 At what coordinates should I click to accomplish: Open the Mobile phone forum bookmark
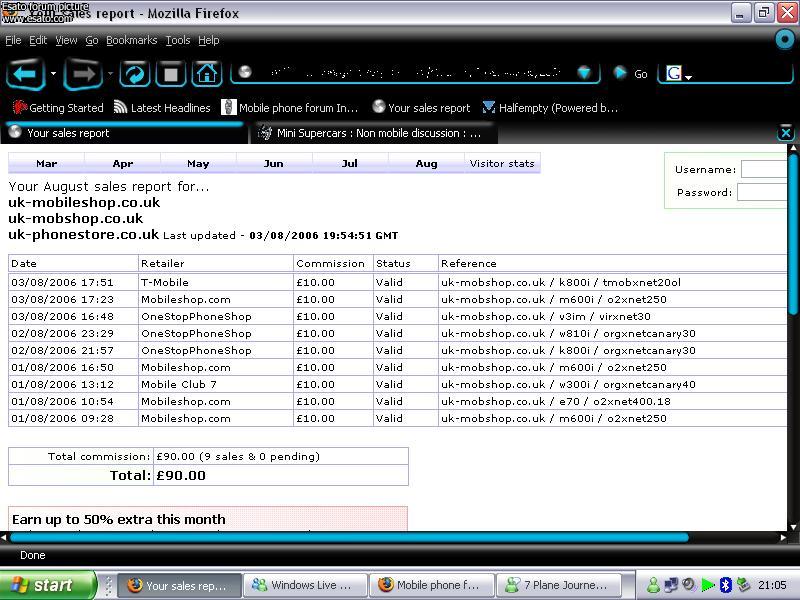pyautogui.click(x=289, y=108)
